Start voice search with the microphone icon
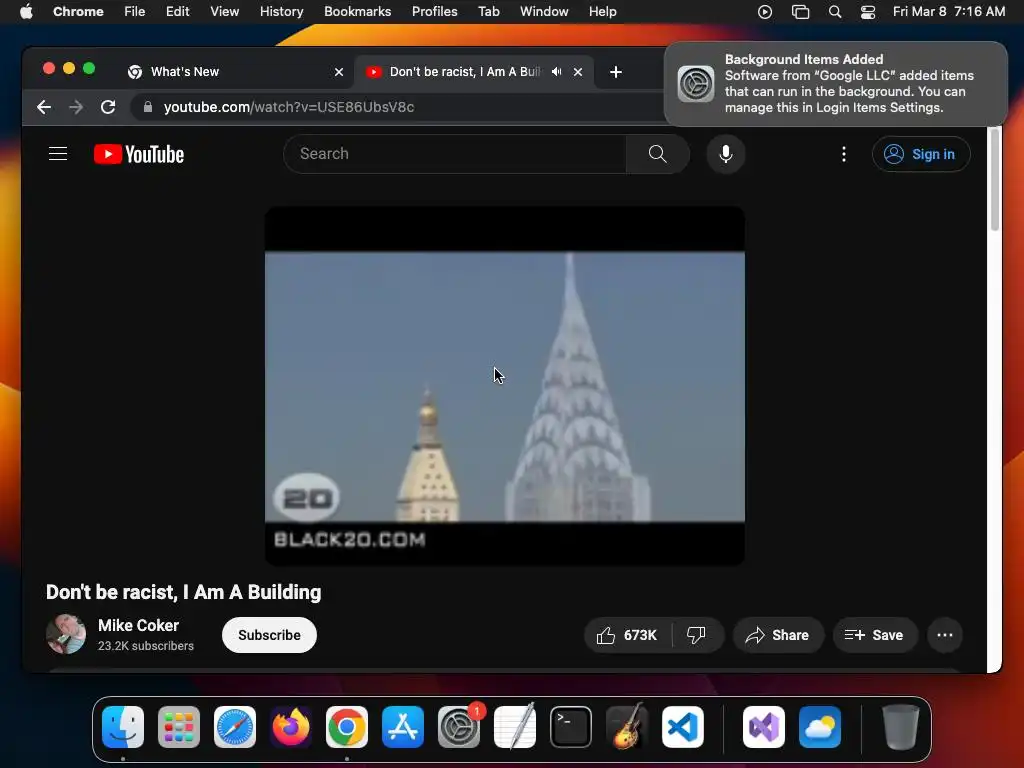The height and width of the screenshot is (768, 1024). [726, 154]
